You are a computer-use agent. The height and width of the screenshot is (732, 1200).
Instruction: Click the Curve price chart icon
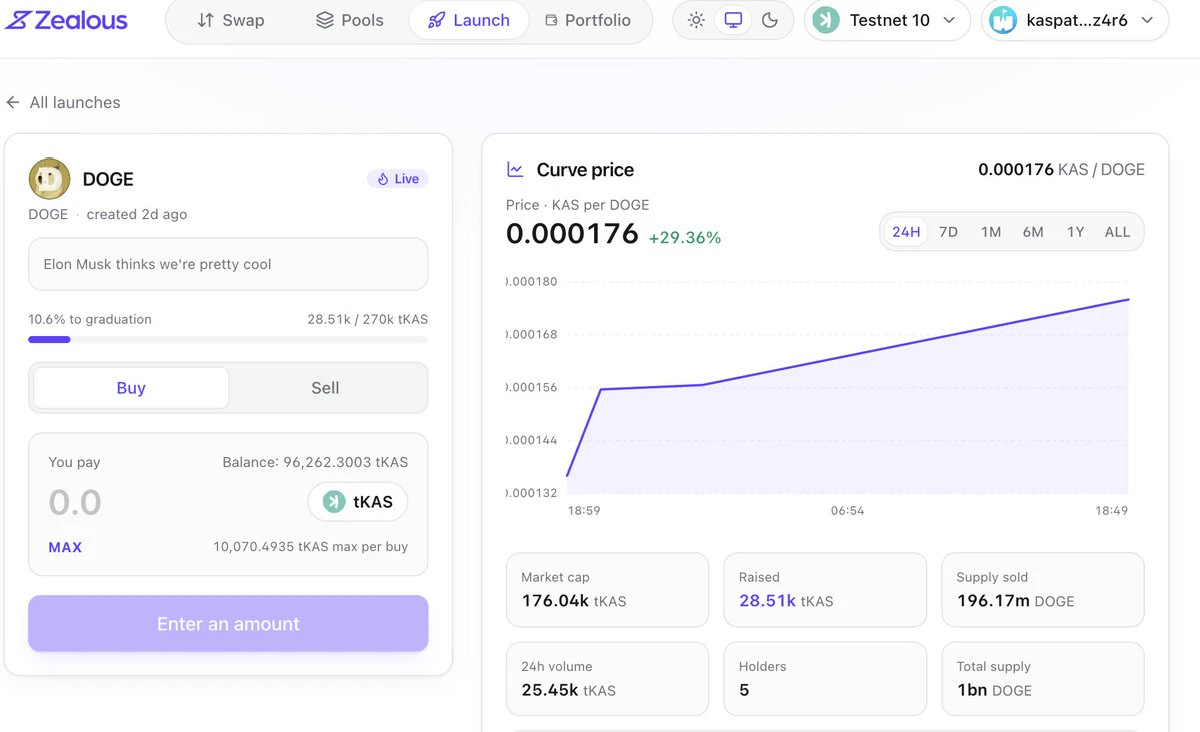pyautogui.click(x=515, y=170)
